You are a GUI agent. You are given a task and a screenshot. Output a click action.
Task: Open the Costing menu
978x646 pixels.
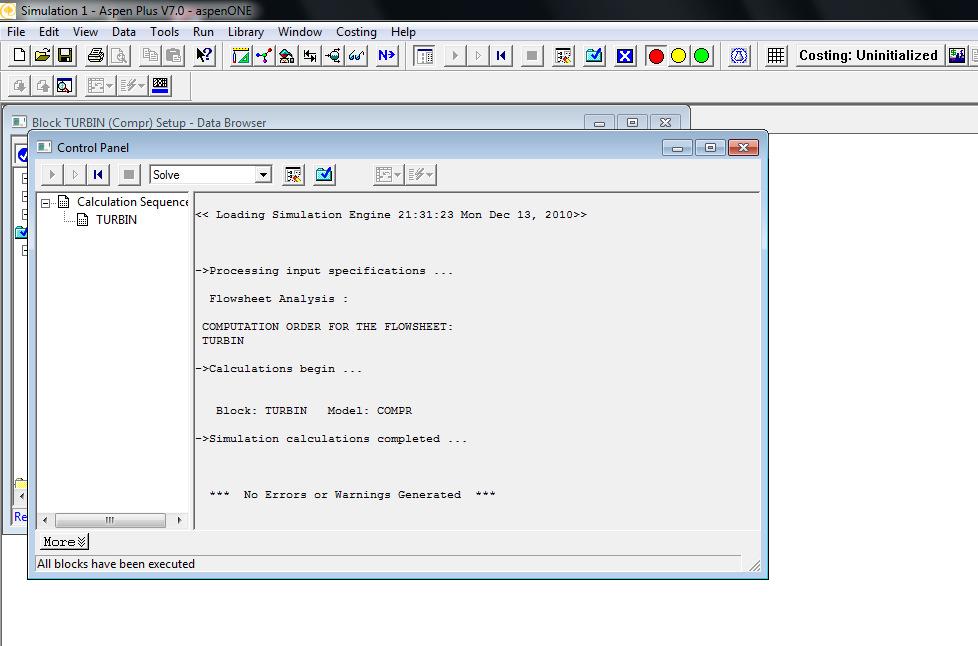(x=356, y=32)
